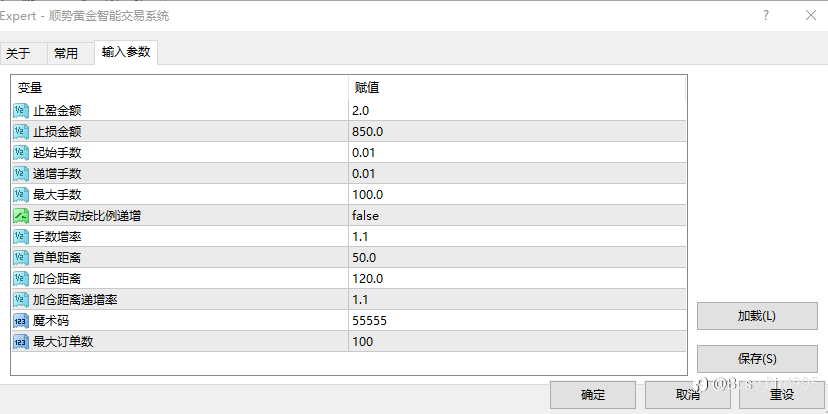The width and height of the screenshot is (828, 414).
Task: Click the icon beside 最大订单数
Action: (x=21, y=342)
